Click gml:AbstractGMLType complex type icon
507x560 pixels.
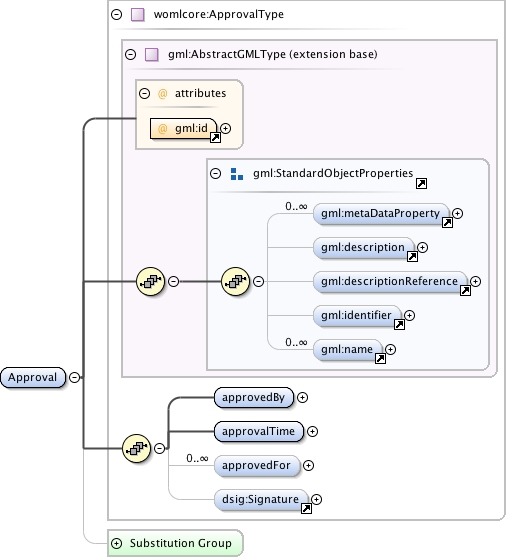152,55
